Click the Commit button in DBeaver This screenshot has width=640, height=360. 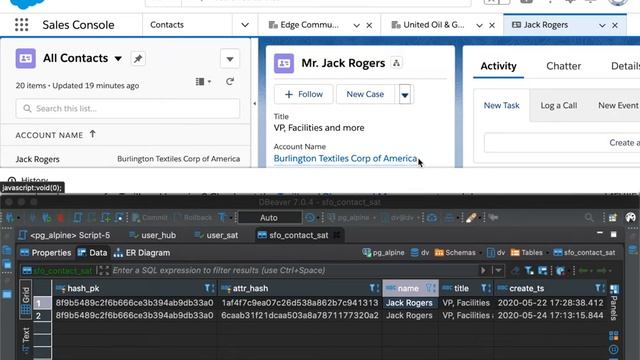point(150,218)
